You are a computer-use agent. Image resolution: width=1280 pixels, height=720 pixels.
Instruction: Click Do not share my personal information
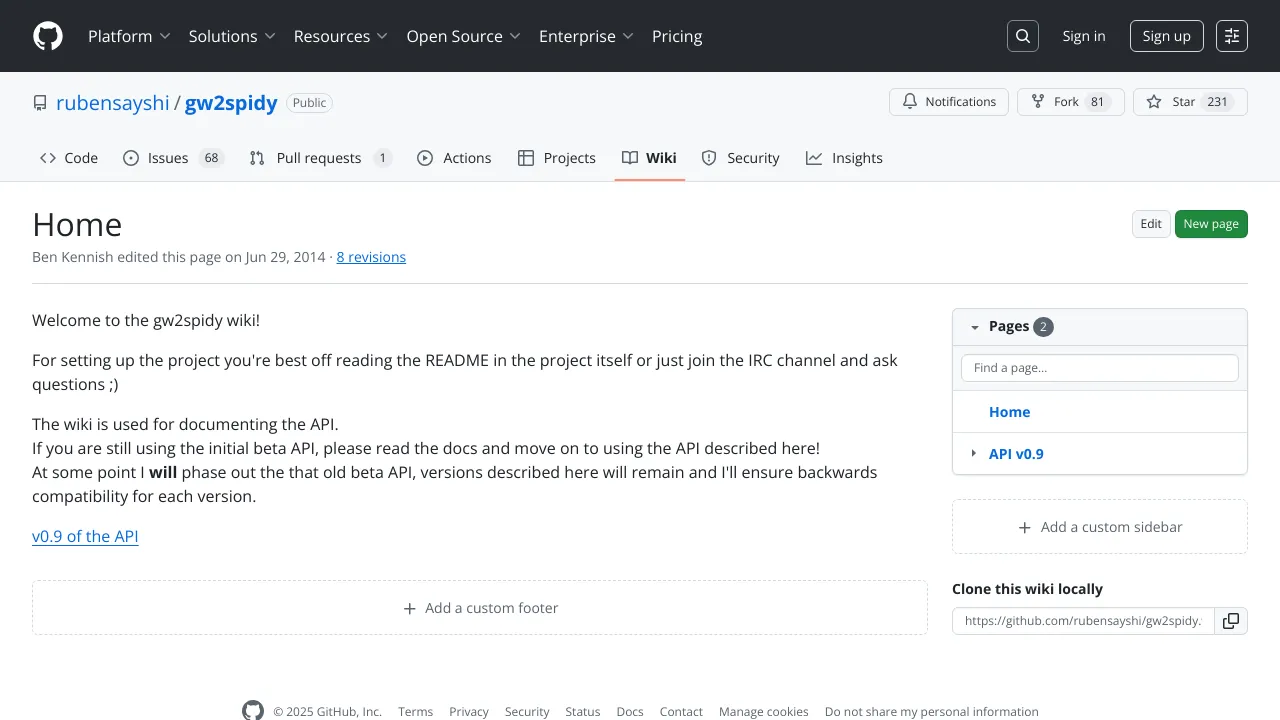(x=932, y=712)
